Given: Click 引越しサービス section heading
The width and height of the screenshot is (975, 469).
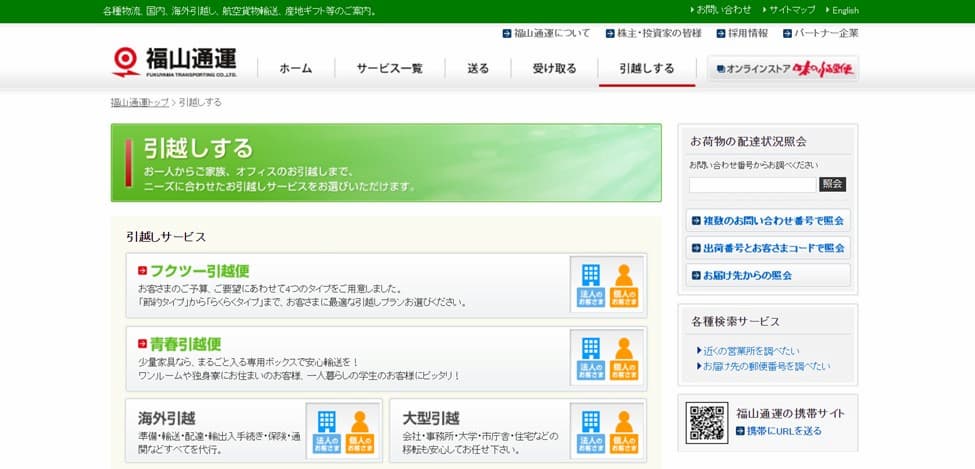Looking at the screenshot, I should pos(166,237).
